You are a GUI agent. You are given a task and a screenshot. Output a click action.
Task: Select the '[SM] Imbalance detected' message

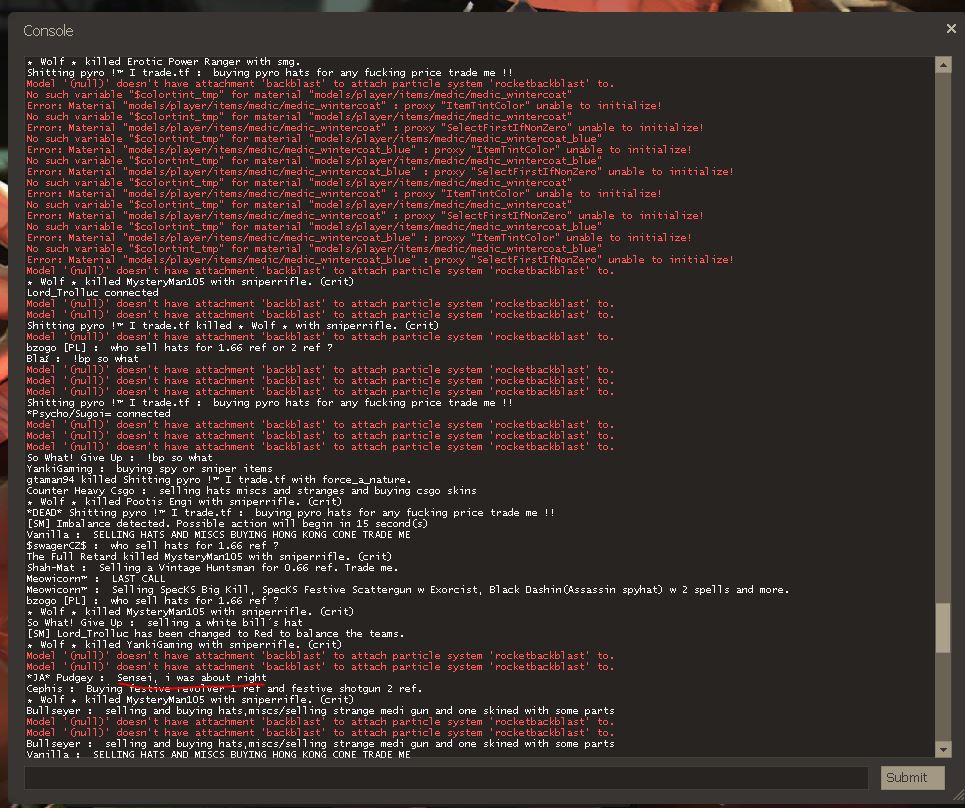pos(227,523)
